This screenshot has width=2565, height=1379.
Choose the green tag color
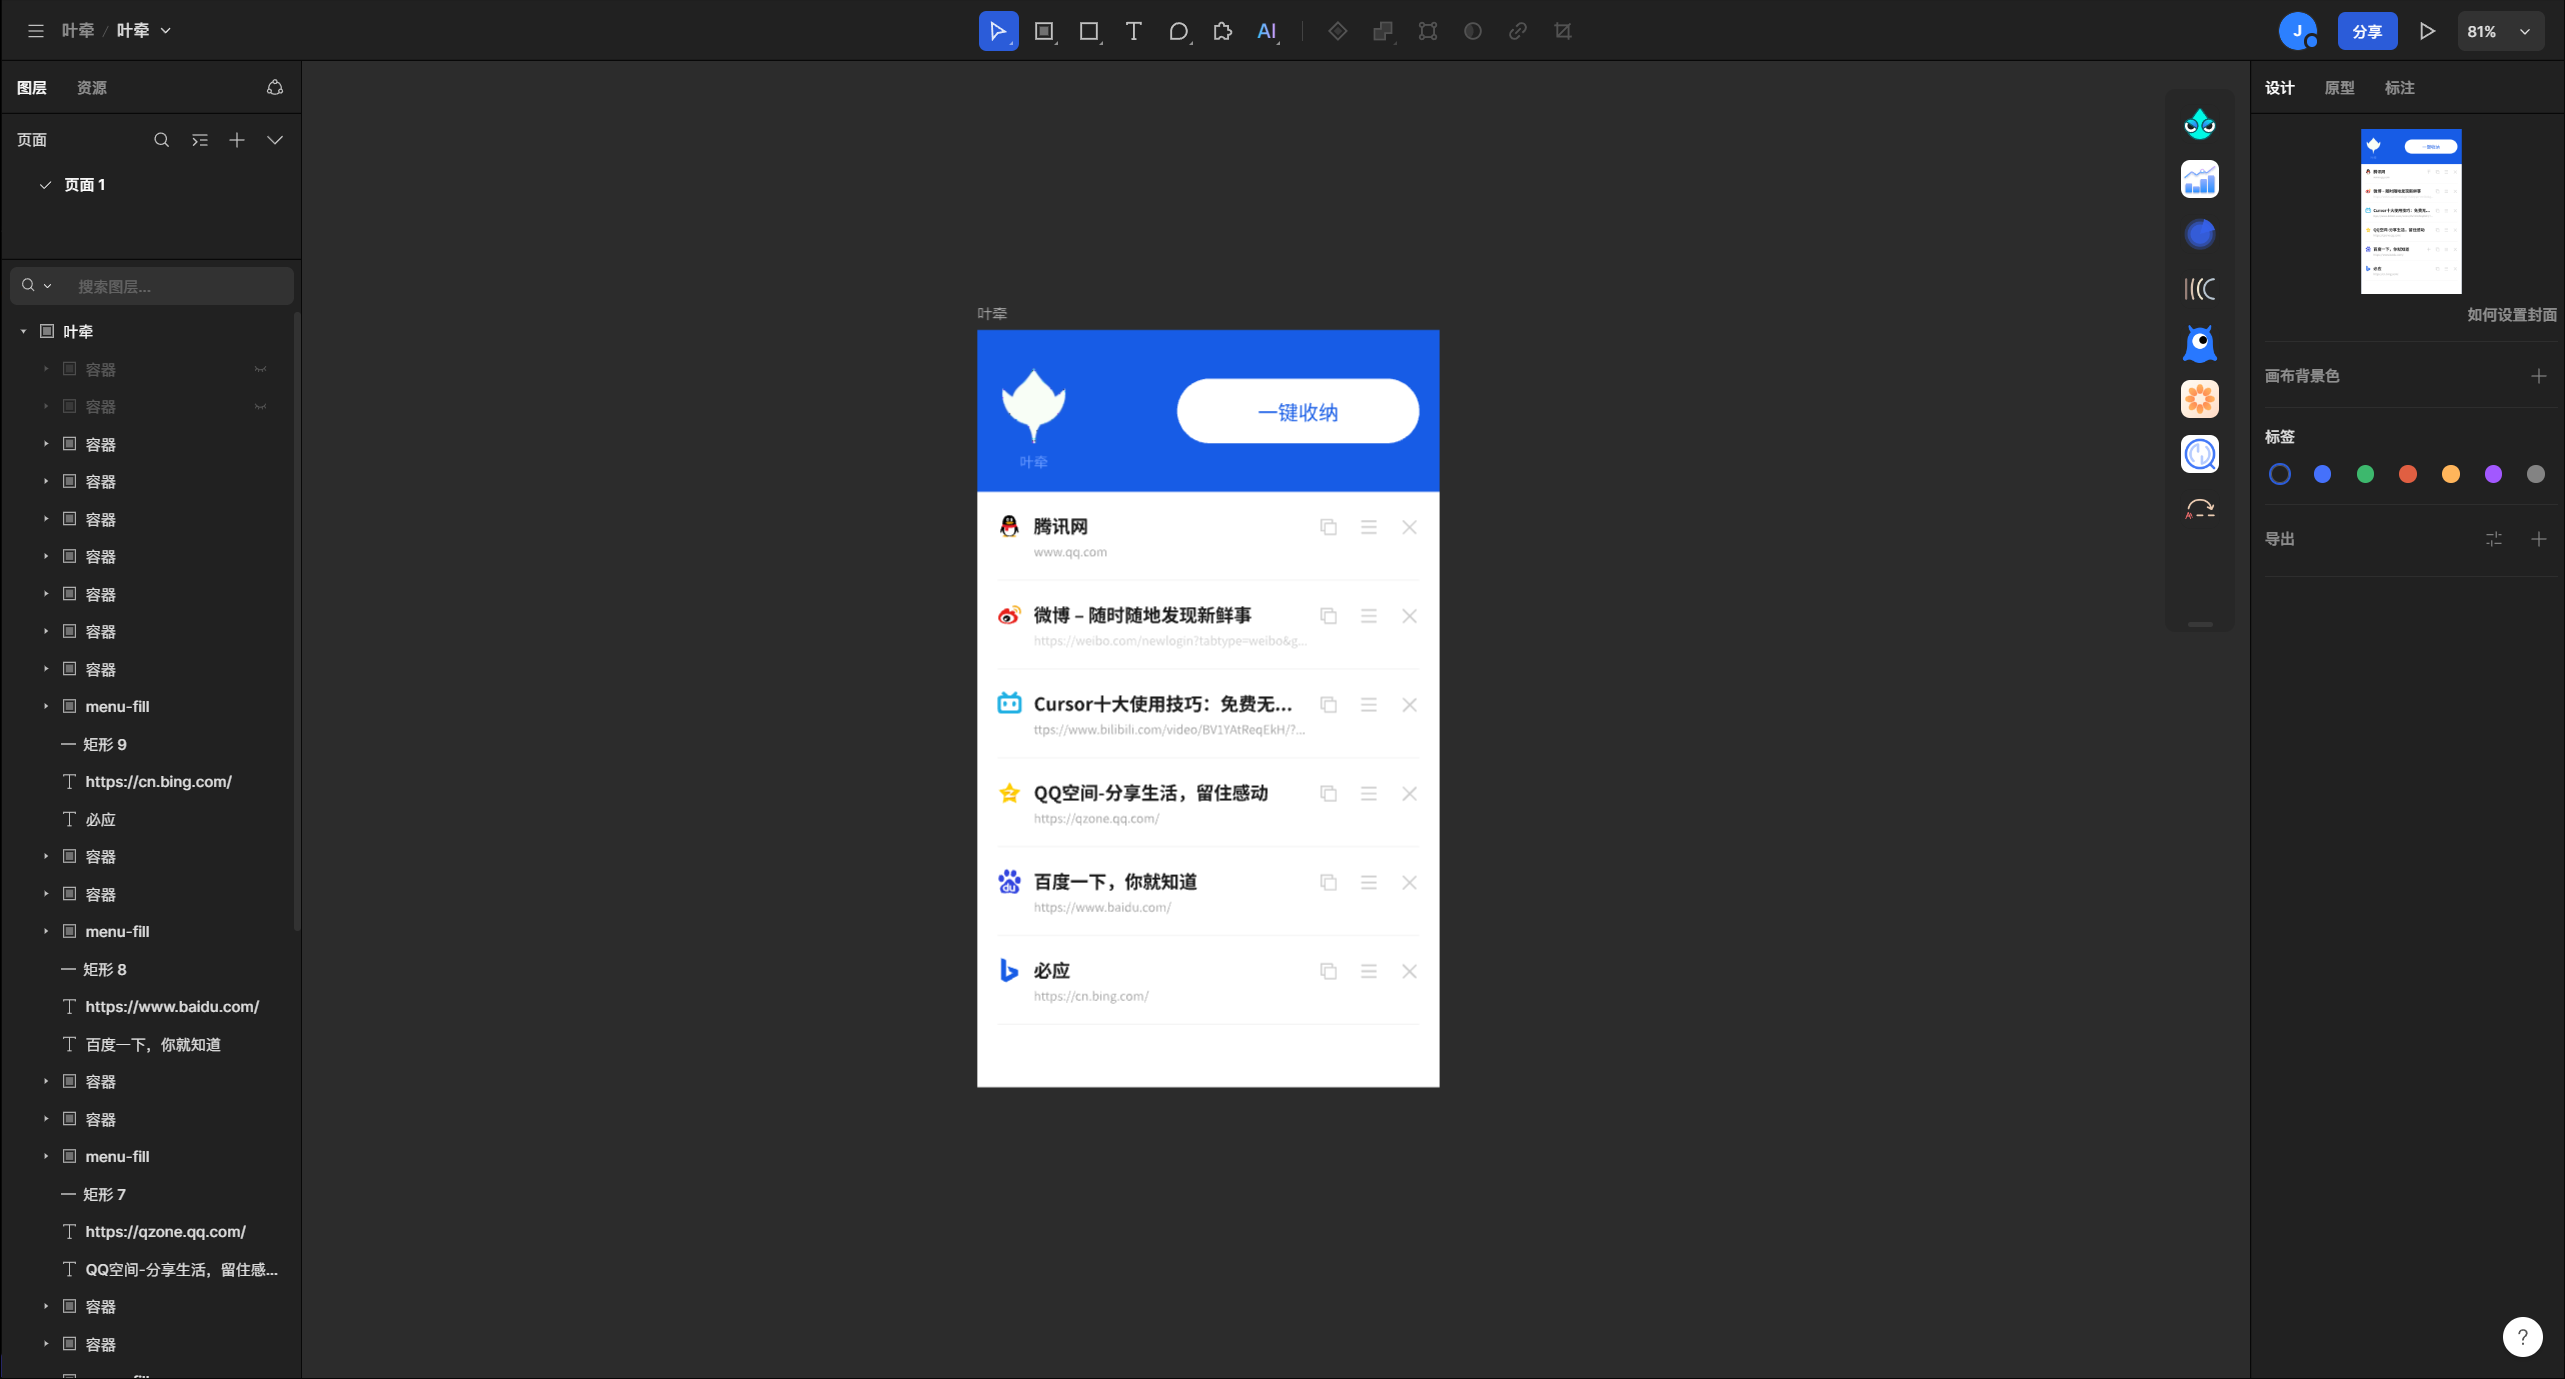pyautogui.click(x=2365, y=474)
